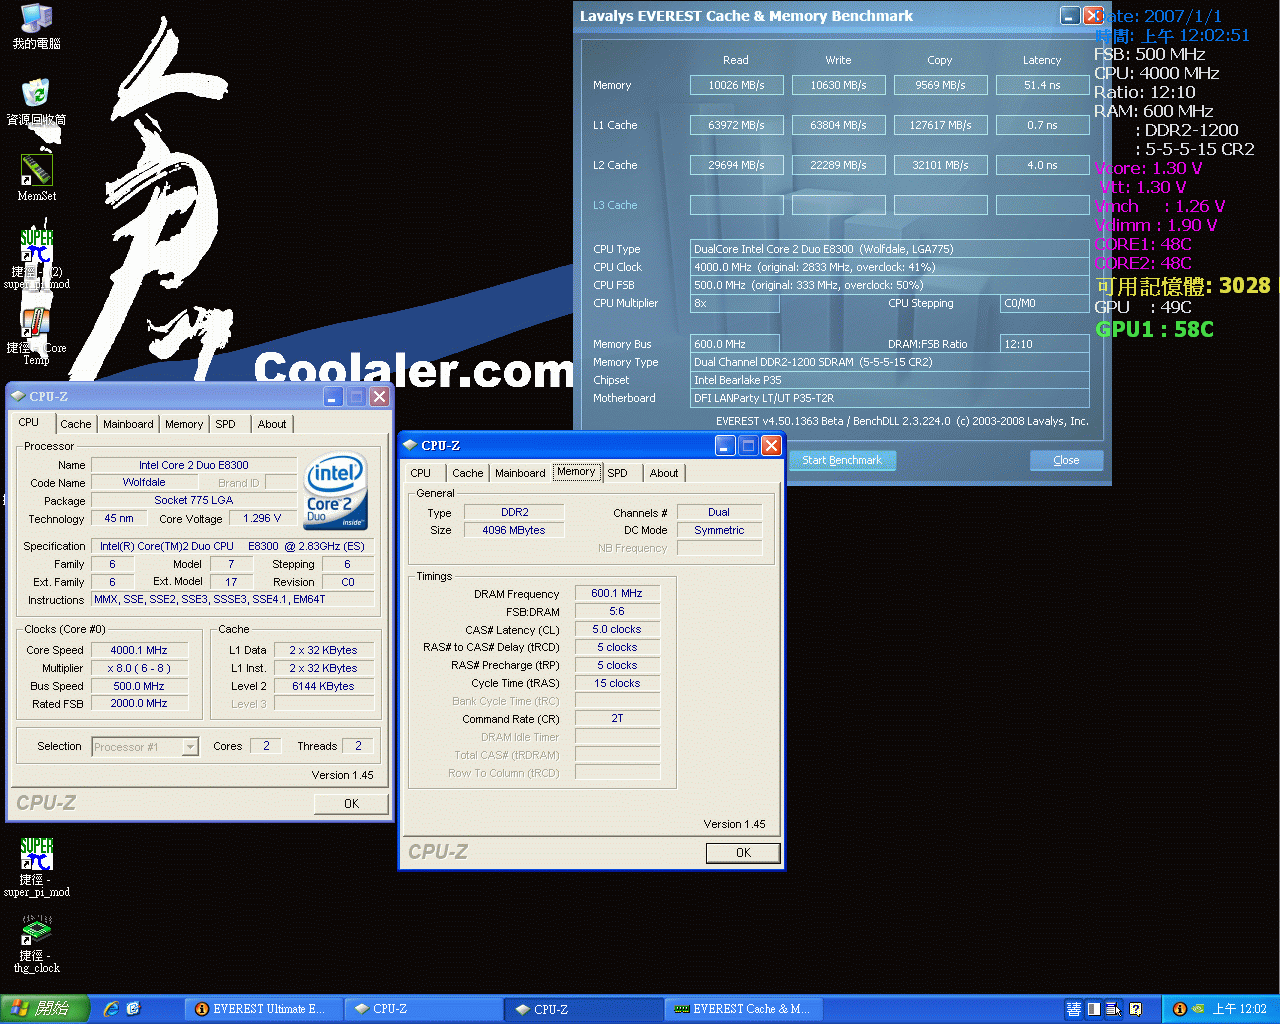This screenshot has height=1024, width=1280.
Task: Click memory Size 4096 MBytes field
Action: 514,530
